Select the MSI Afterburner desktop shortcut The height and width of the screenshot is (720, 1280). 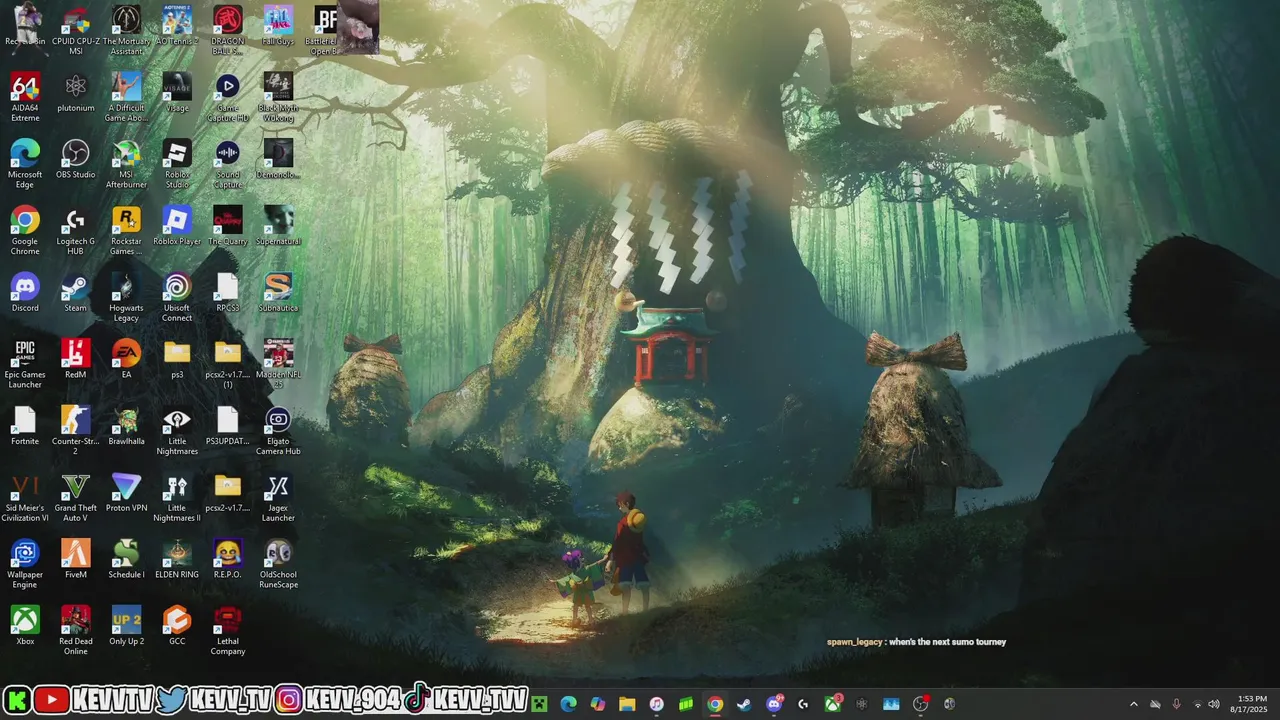126,164
